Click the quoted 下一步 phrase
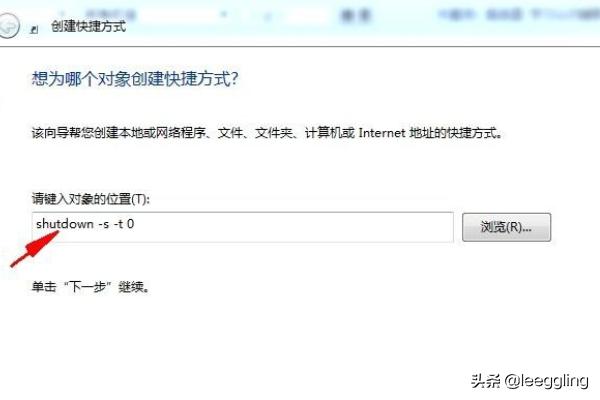This screenshot has height=400, width=600. pos(88,286)
